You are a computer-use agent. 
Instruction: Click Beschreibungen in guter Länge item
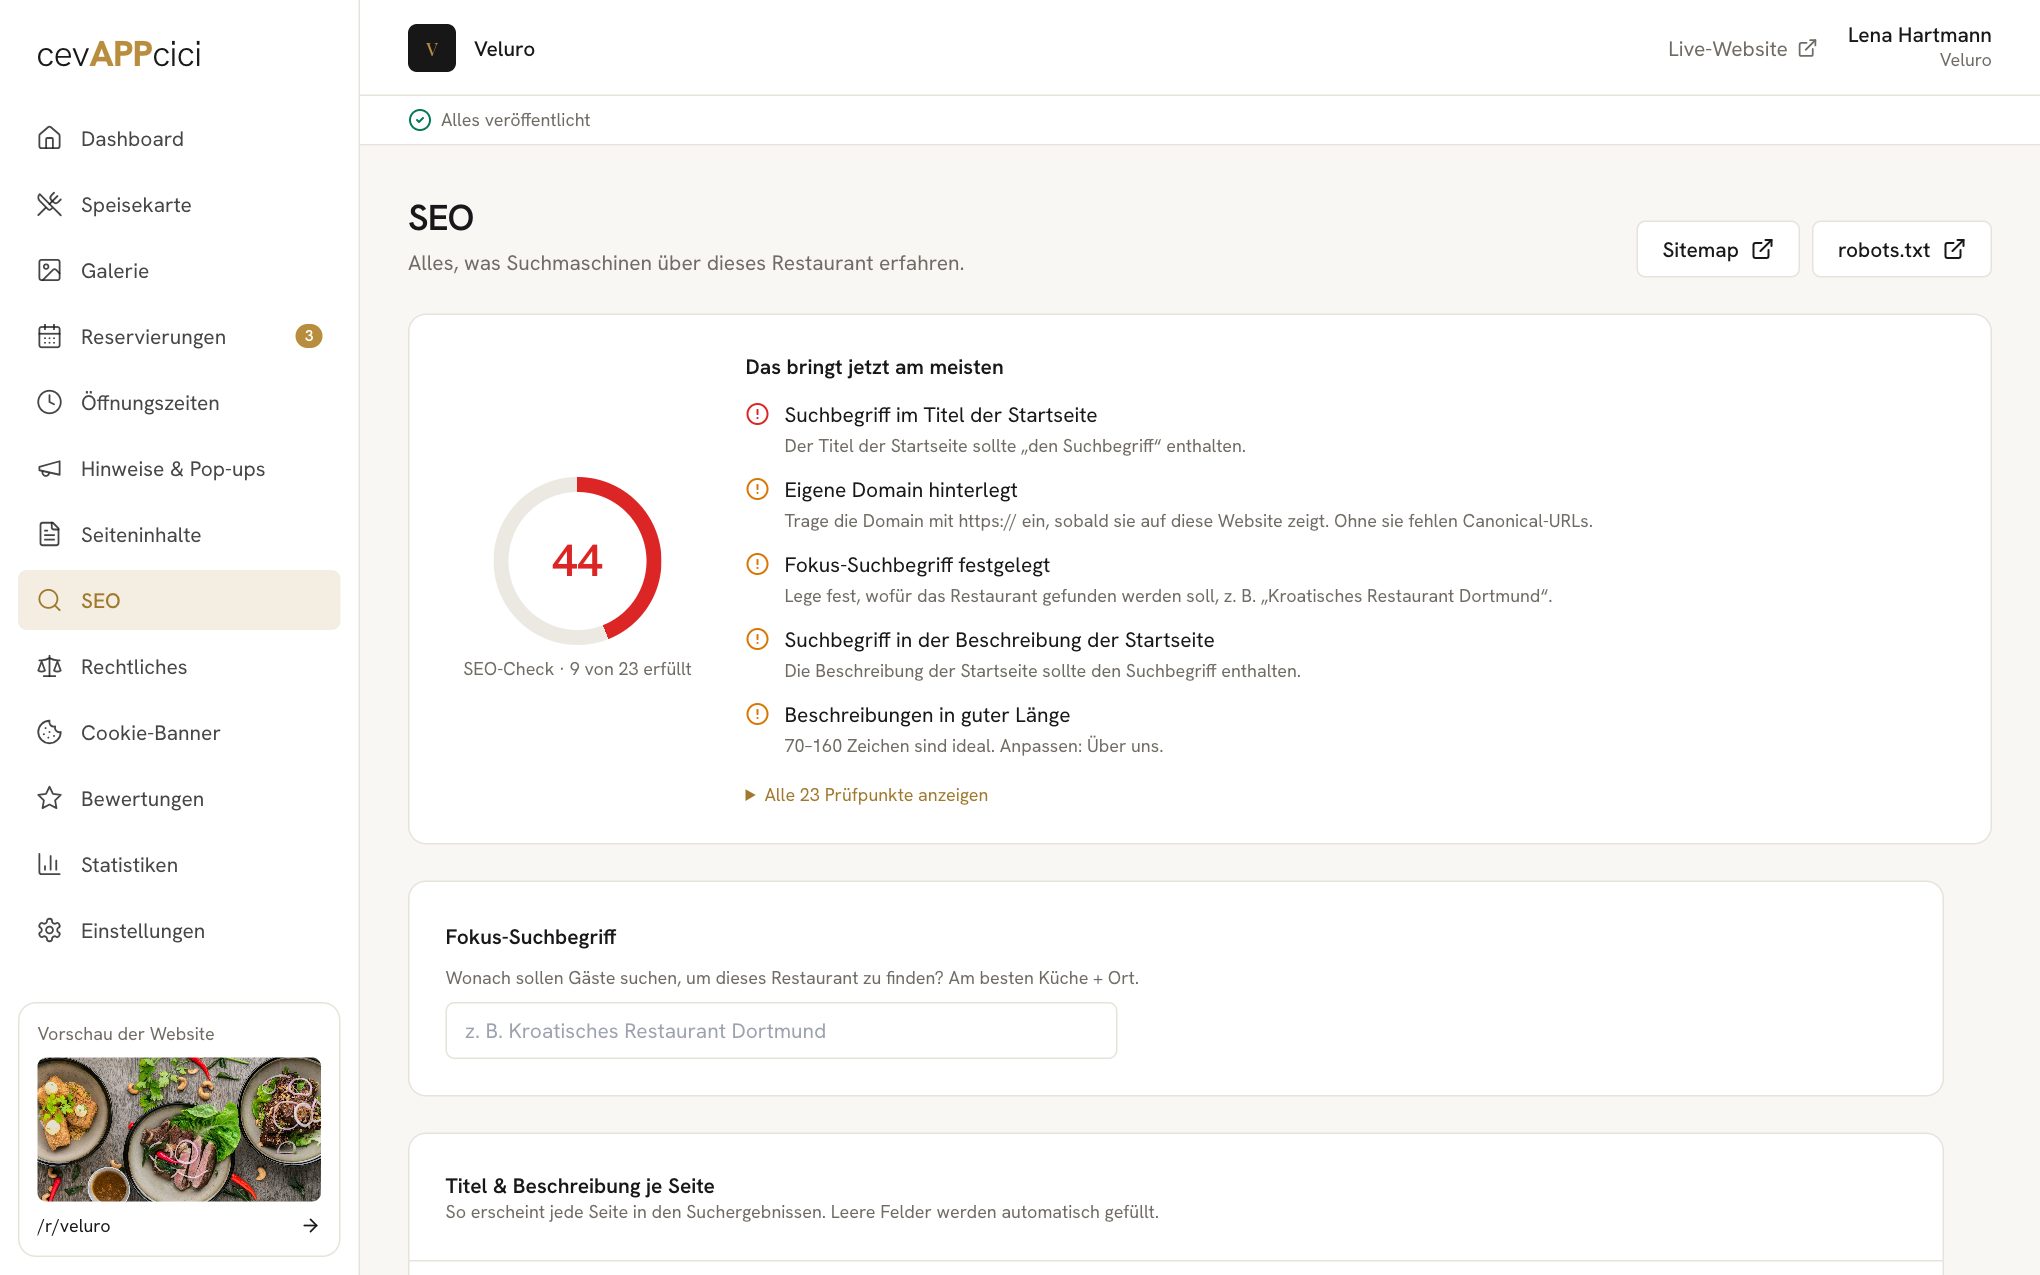pos(927,715)
